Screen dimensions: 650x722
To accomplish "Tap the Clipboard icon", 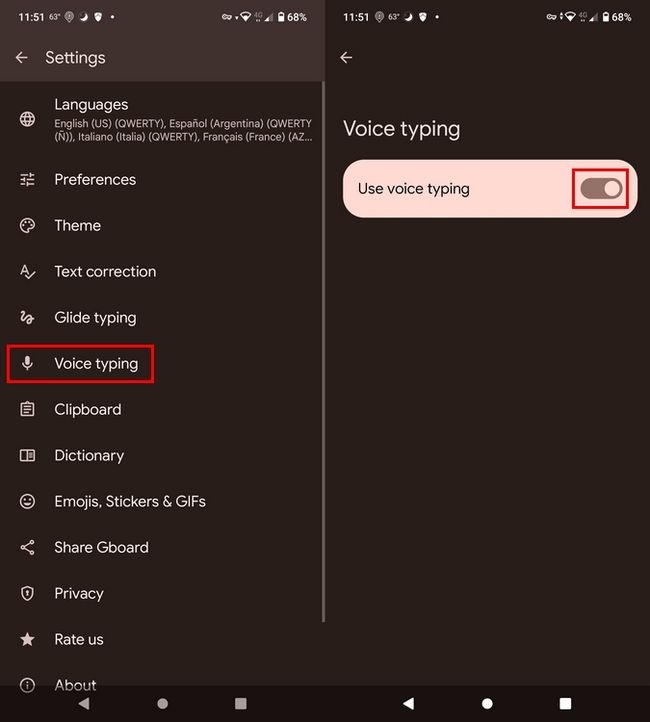I will pyautogui.click(x=28, y=410).
